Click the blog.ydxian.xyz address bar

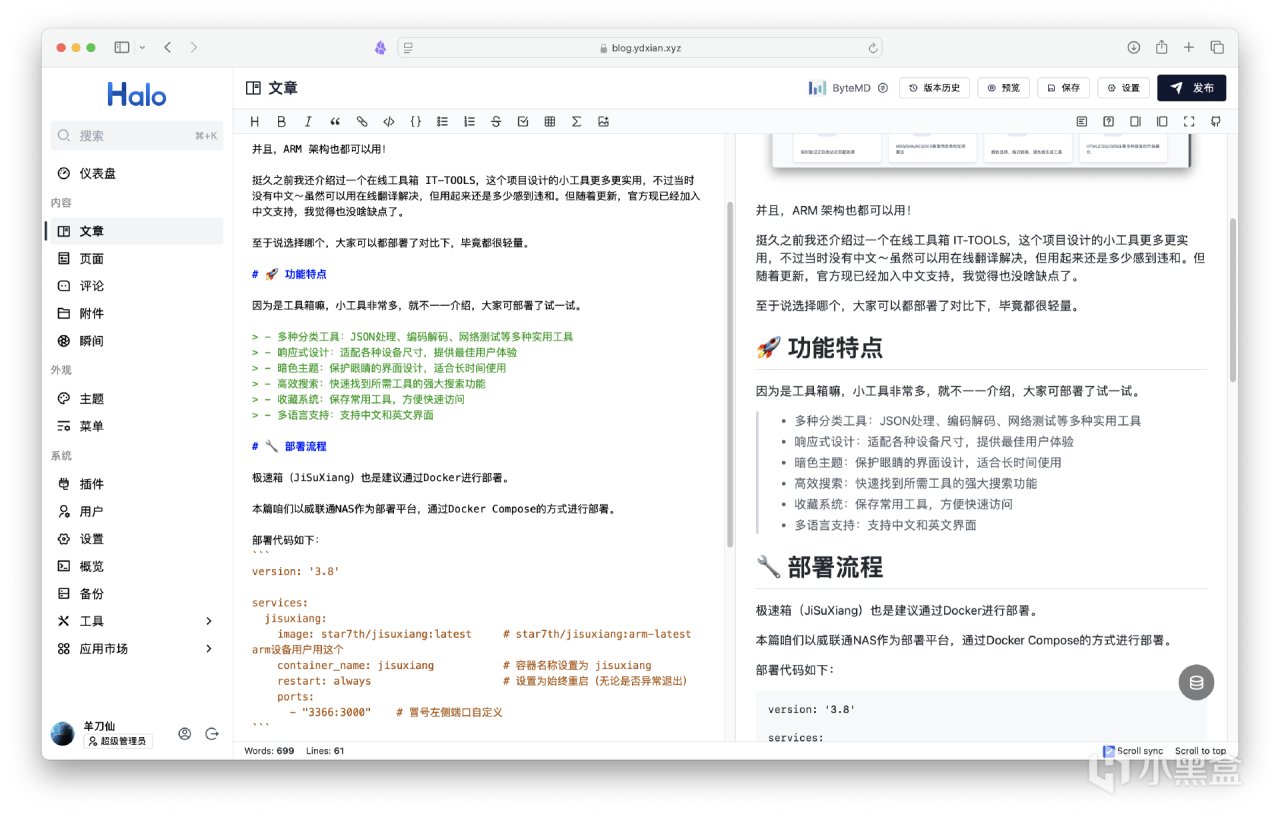pos(641,47)
